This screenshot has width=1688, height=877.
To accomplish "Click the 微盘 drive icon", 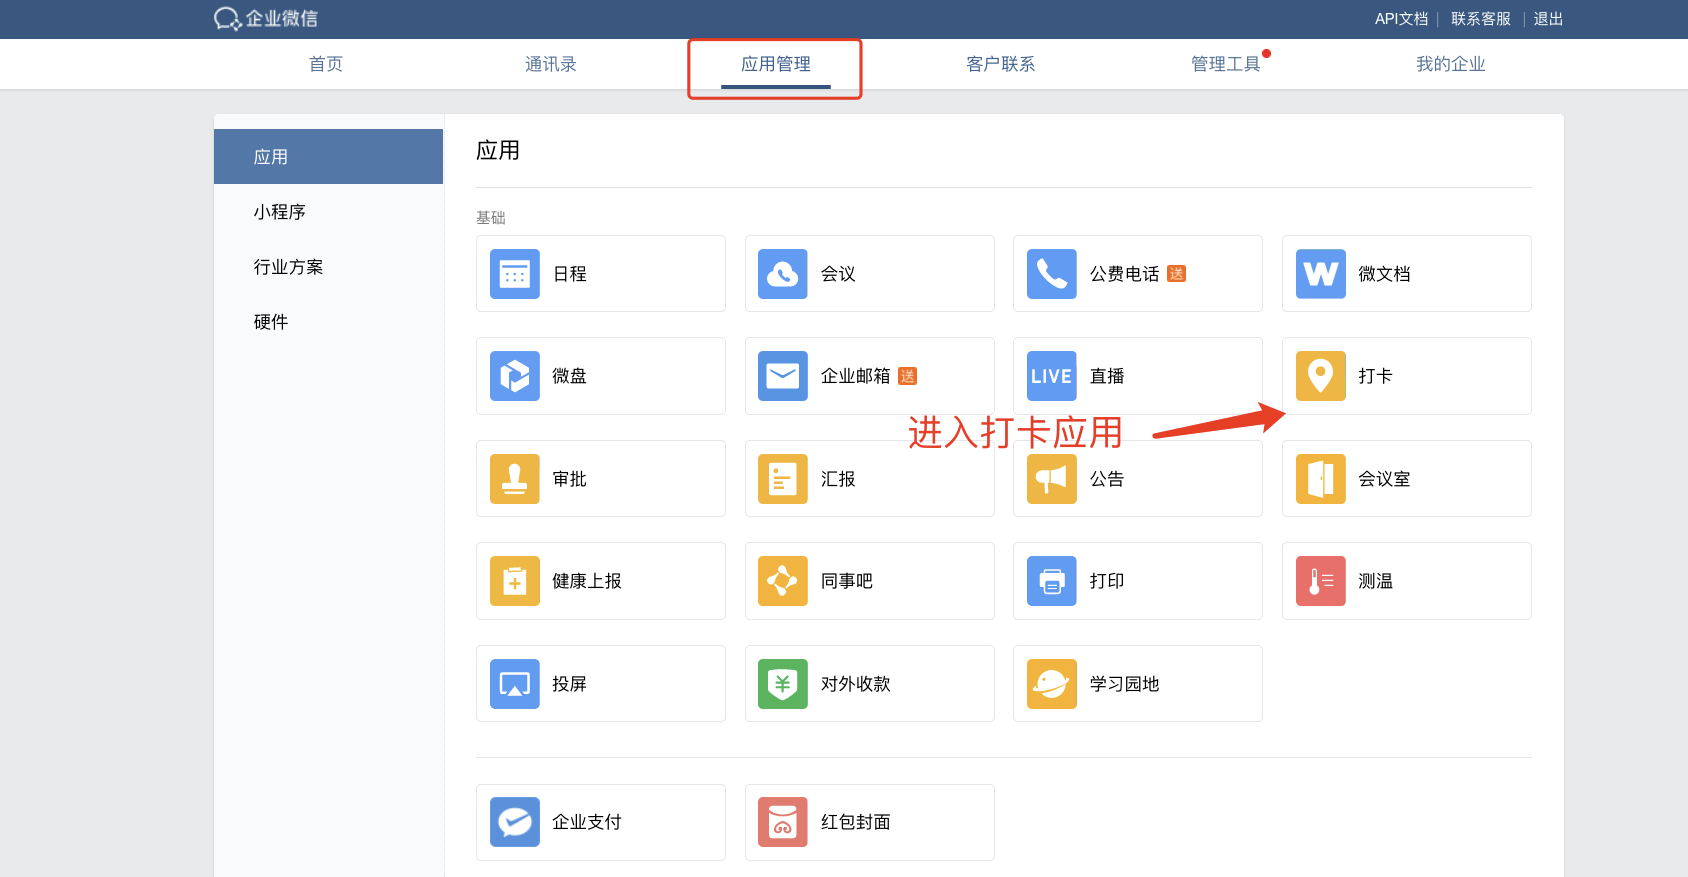I will tap(515, 376).
